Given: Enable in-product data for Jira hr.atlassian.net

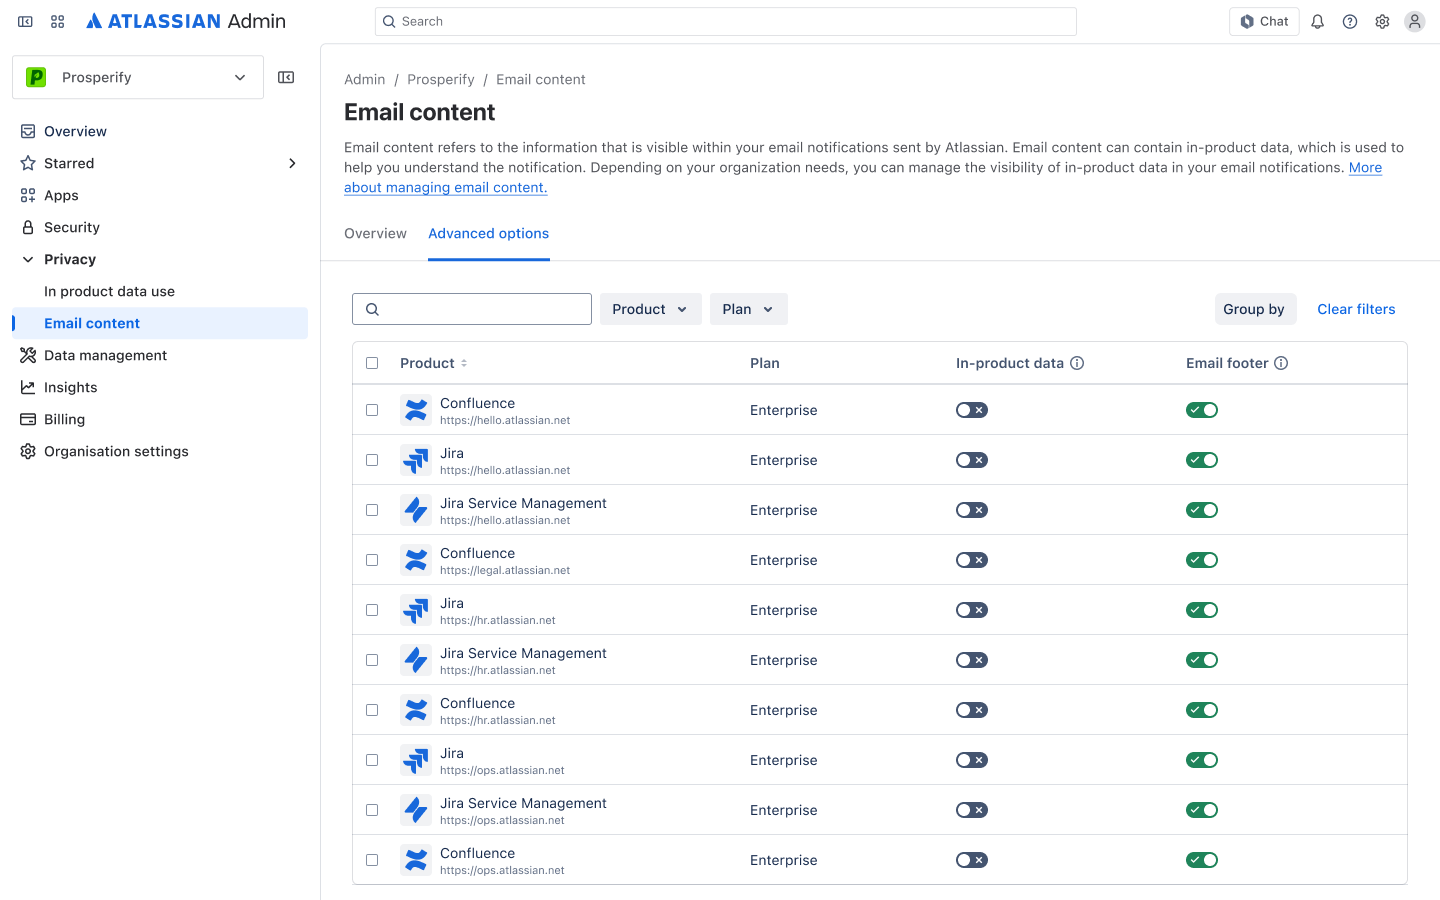Looking at the screenshot, I should [972, 610].
